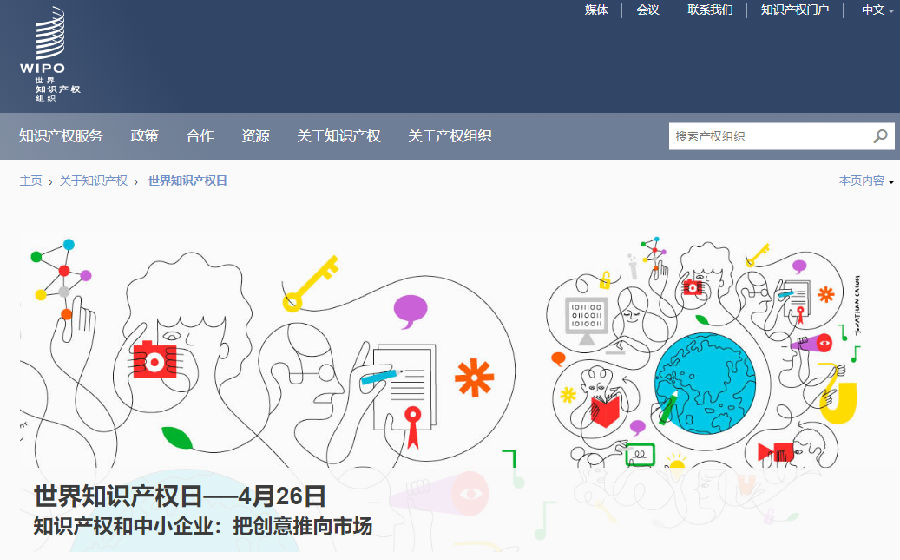
Task: Open the 关于知识产权 menu
Action: (x=339, y=136)
